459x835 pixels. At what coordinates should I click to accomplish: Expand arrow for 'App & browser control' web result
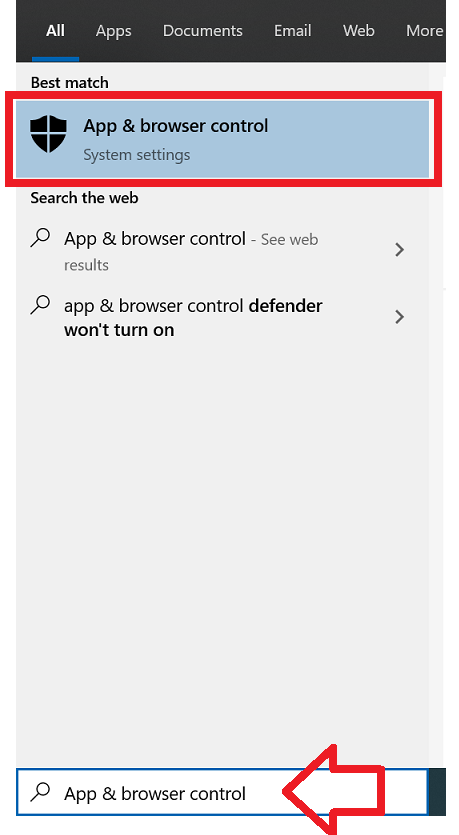click(399, 249)
